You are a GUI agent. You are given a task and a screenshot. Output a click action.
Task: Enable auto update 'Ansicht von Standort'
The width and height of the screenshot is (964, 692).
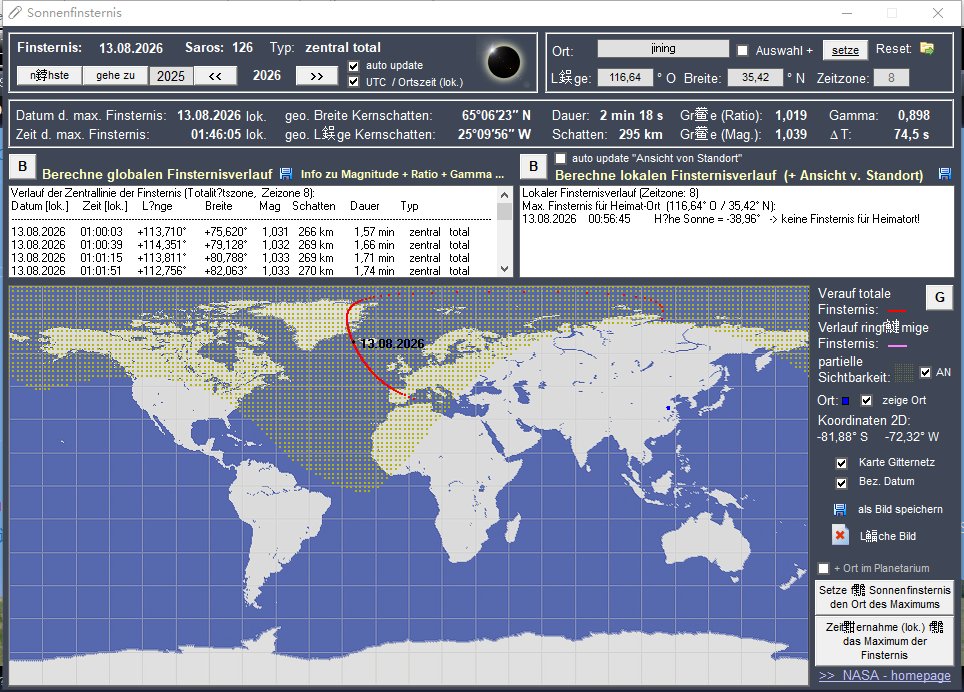tap(560, 159)
